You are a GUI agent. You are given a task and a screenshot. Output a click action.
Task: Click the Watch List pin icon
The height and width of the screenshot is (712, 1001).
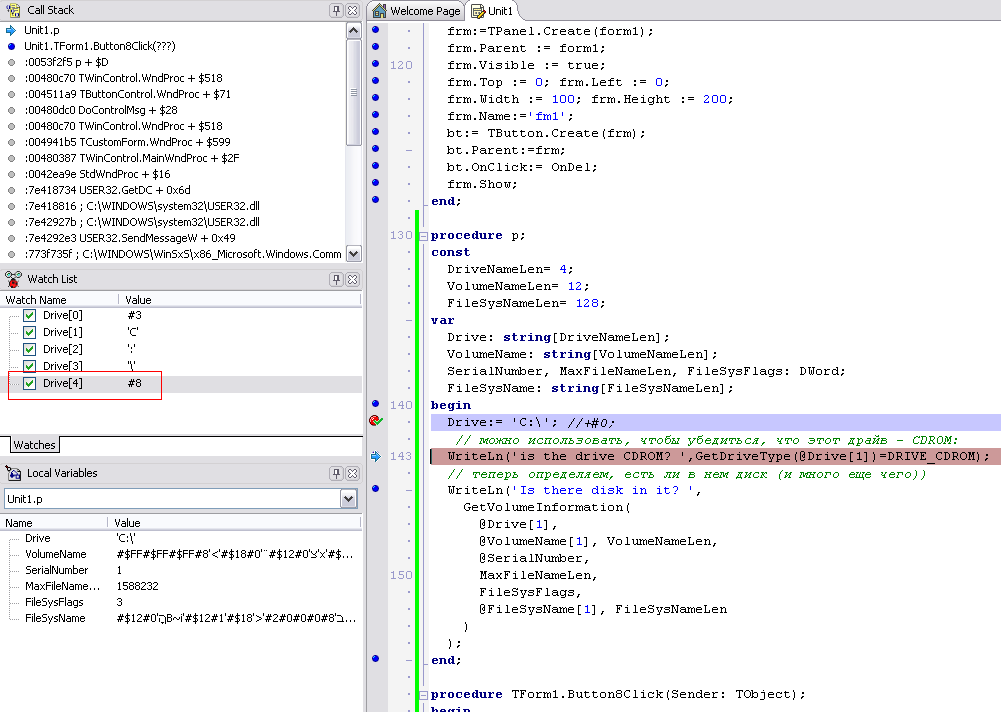coord(337,279)
